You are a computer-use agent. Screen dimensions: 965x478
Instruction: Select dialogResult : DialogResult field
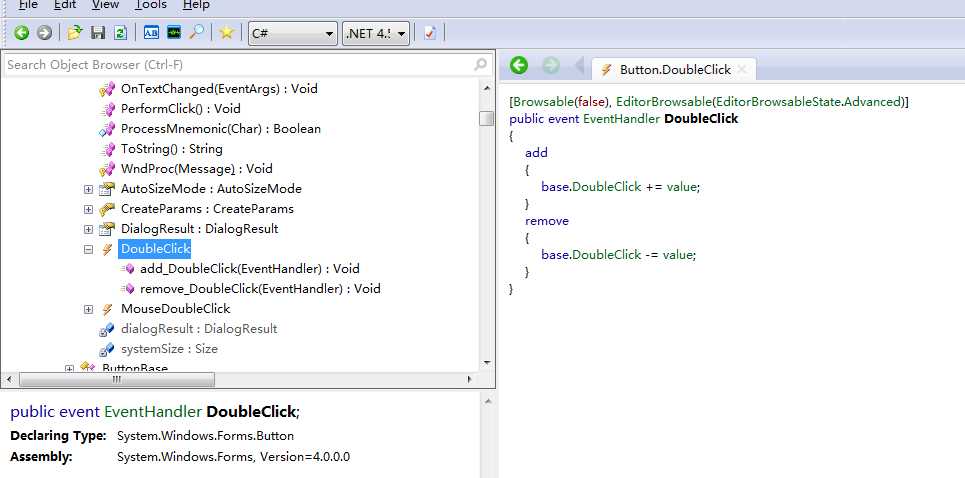[x=199, y=329]
